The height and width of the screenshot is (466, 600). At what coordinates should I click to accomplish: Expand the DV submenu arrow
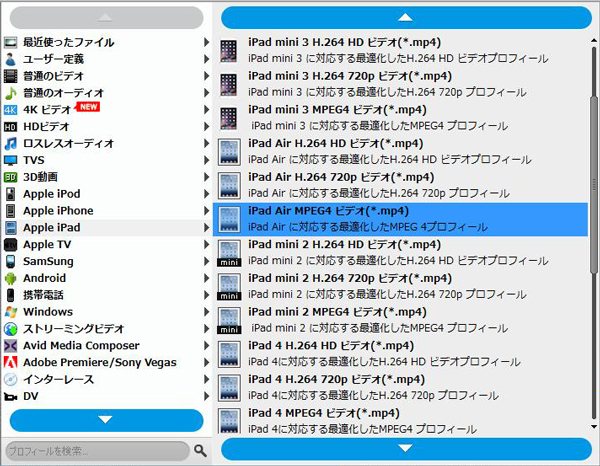click(x=206, y=396)
